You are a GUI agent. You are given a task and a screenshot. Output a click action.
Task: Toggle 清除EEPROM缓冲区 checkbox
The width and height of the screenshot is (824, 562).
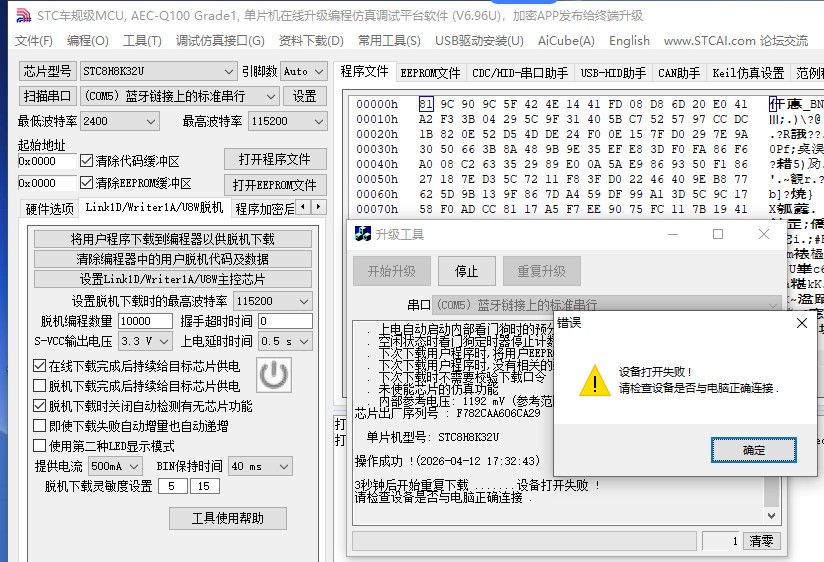pos(87,183)
